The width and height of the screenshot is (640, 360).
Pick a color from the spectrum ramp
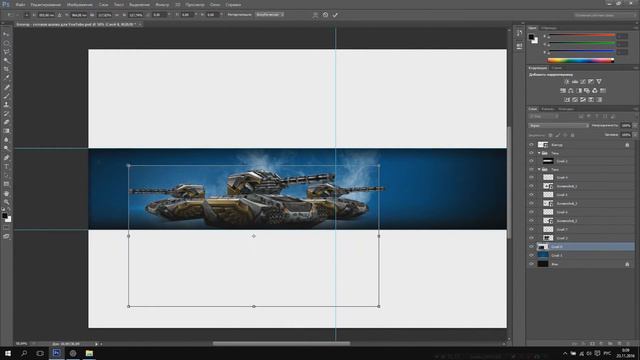[x=580, y=60]
